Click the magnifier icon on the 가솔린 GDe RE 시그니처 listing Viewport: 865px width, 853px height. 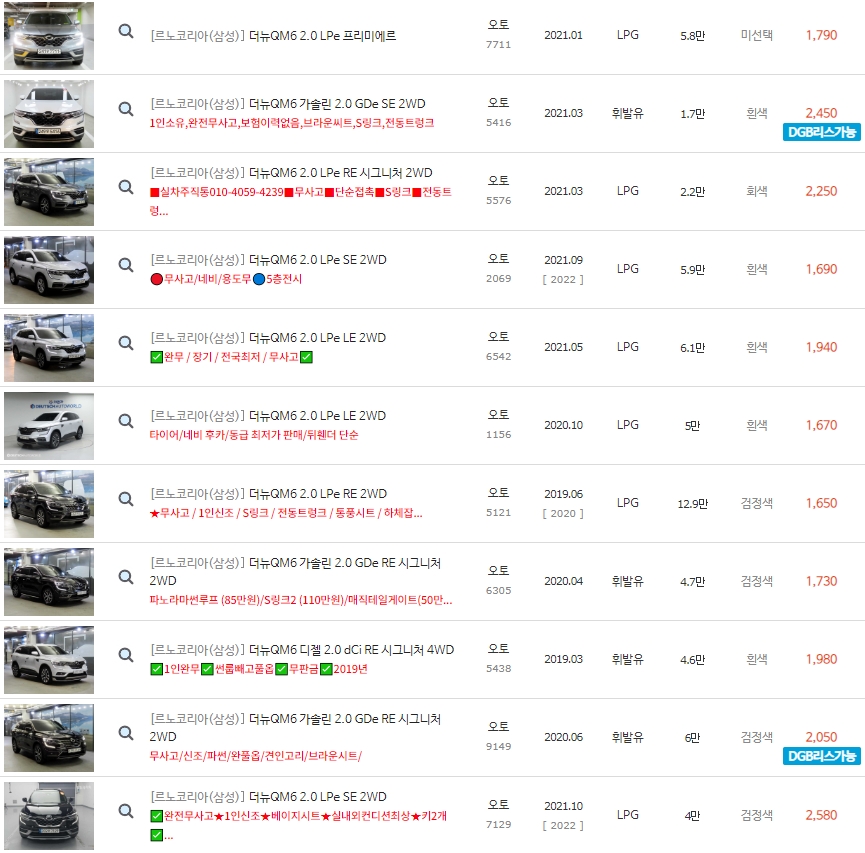click(125, 575)
